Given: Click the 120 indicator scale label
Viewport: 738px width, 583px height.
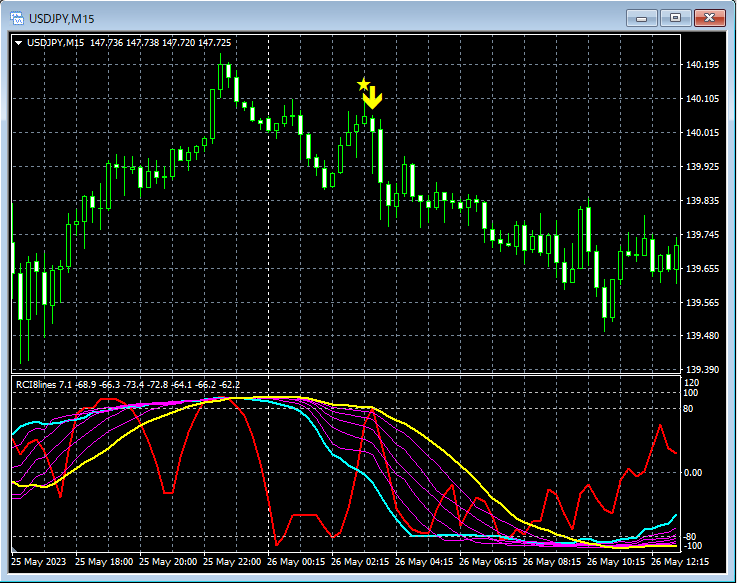Looking at the screenshot, I should pyautogui.click(x=691, y=383).
